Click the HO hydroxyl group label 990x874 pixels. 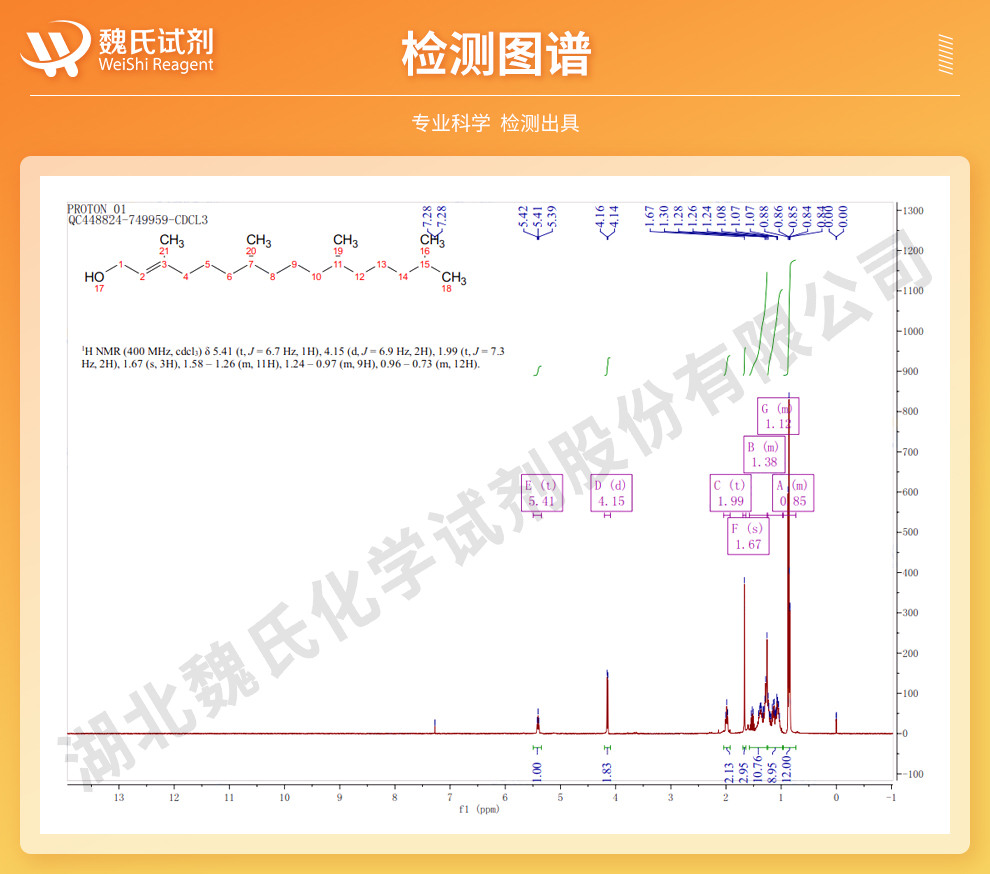[93, 277]
